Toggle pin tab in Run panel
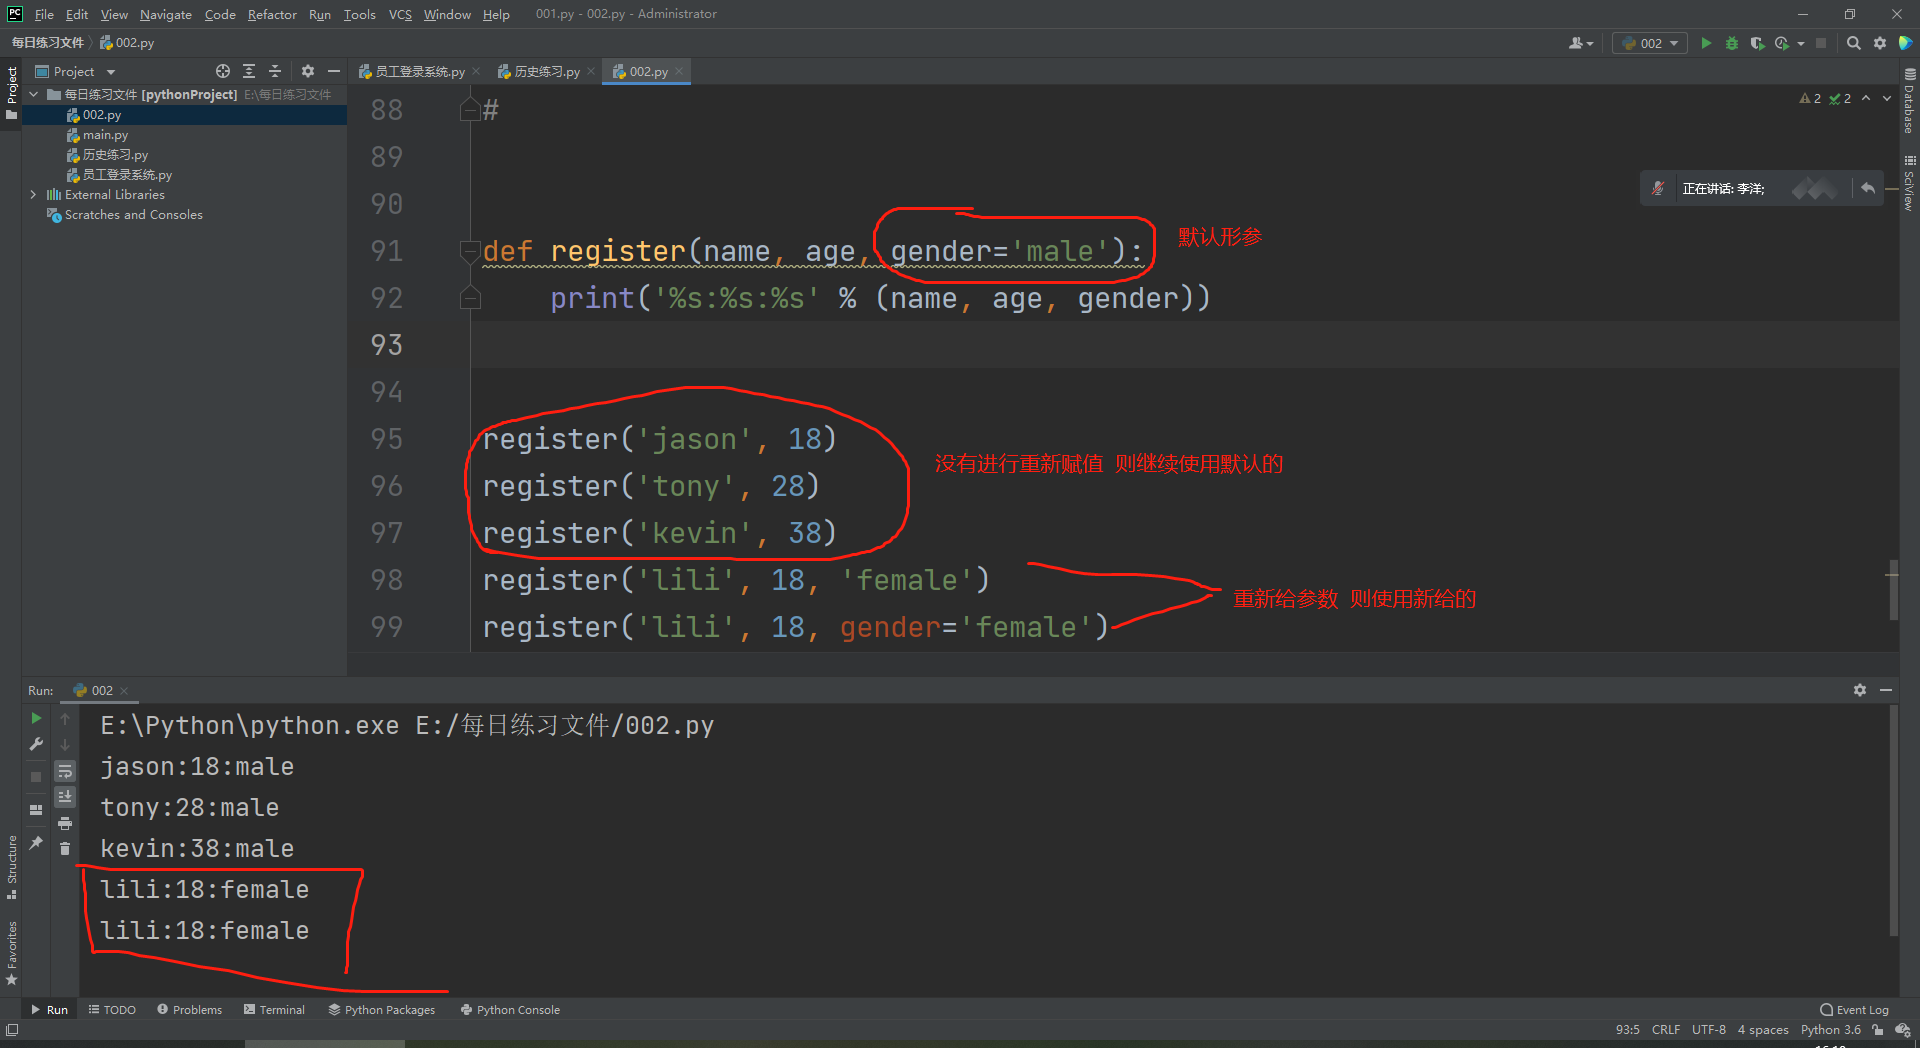The image size is (1920, 1048). pos(36,843)
